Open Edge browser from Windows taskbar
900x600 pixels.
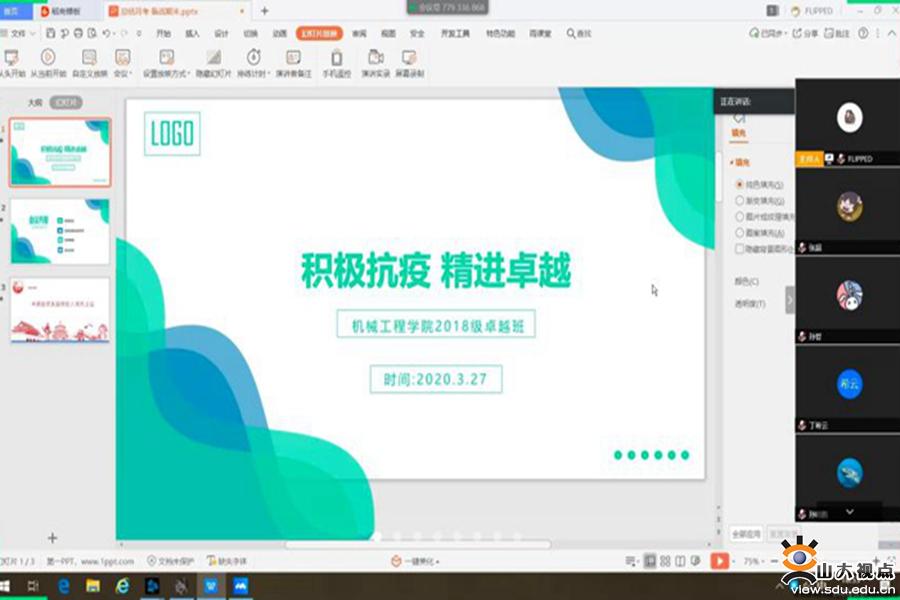point(64,586)
